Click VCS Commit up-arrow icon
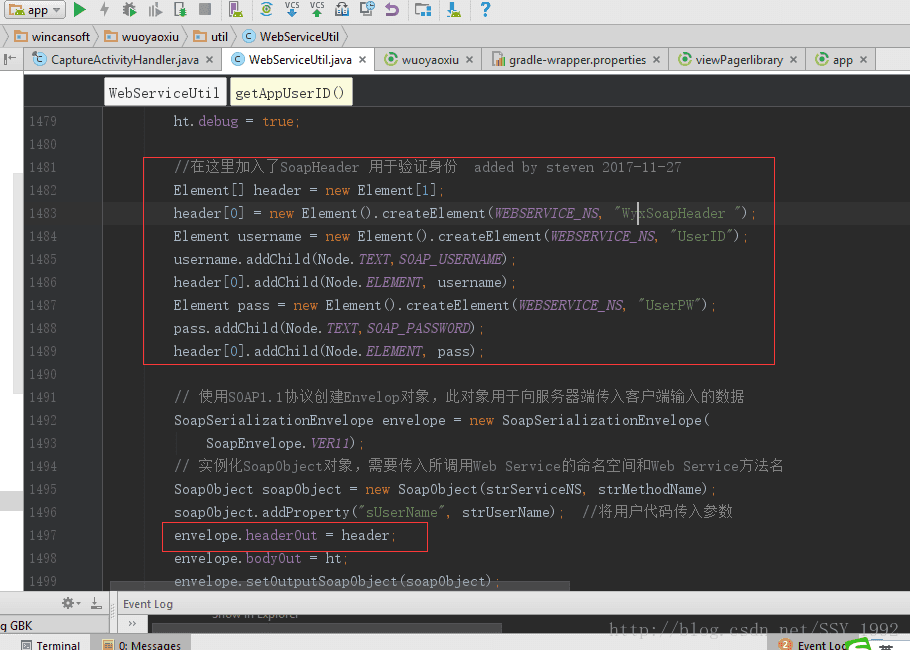 pos(317,9)
